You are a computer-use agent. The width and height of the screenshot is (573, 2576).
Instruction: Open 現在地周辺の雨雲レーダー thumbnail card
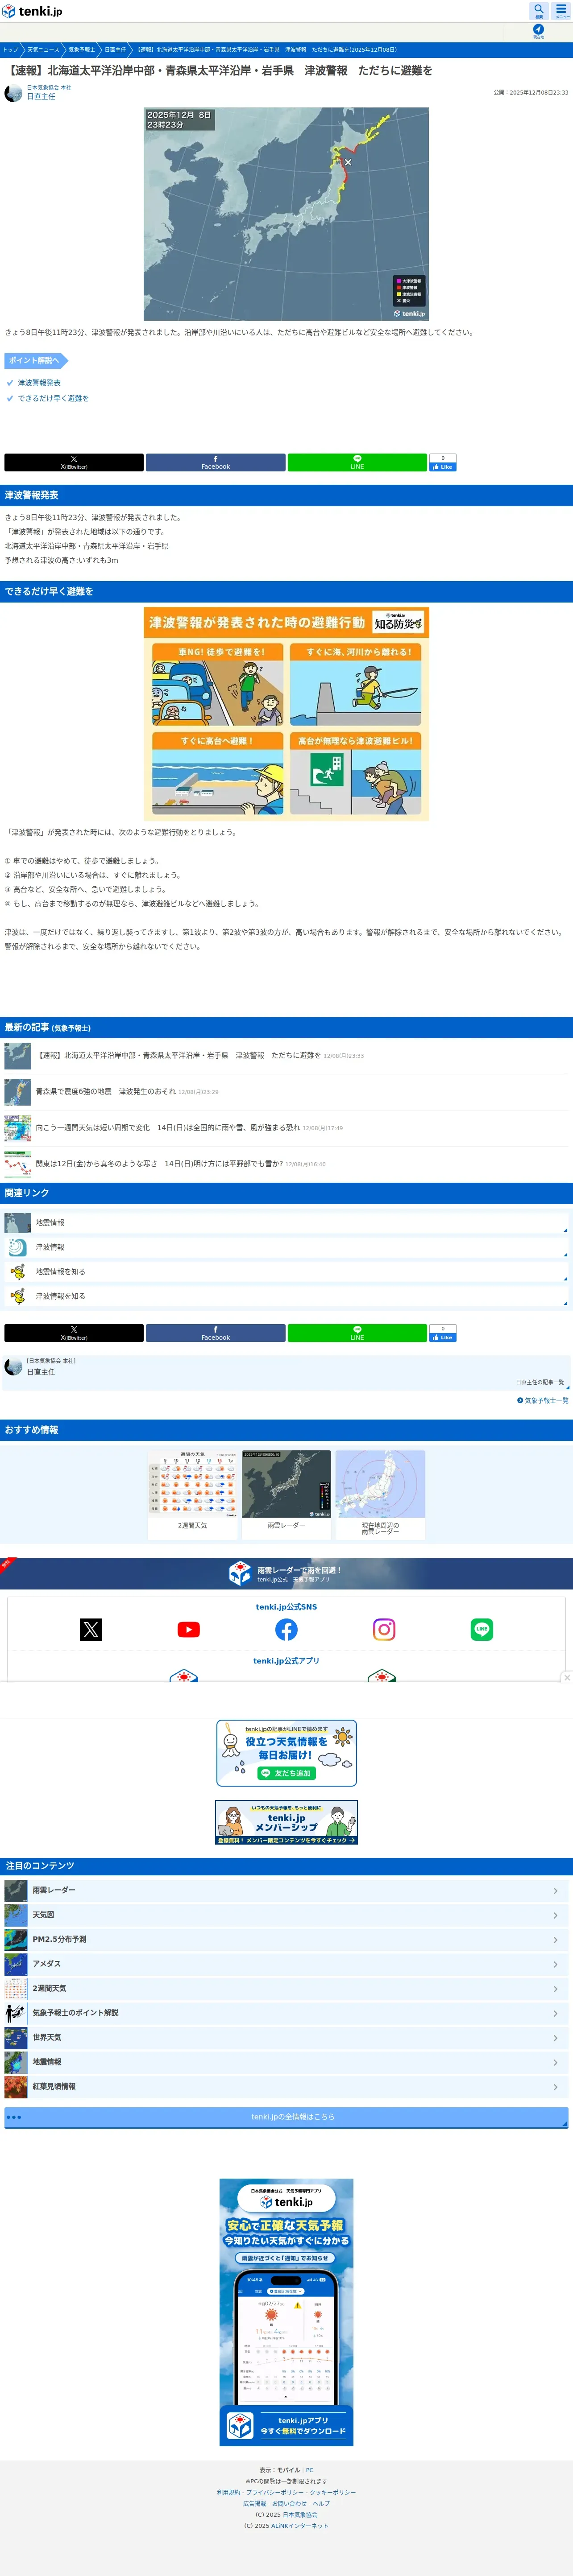click(380, 1494)
